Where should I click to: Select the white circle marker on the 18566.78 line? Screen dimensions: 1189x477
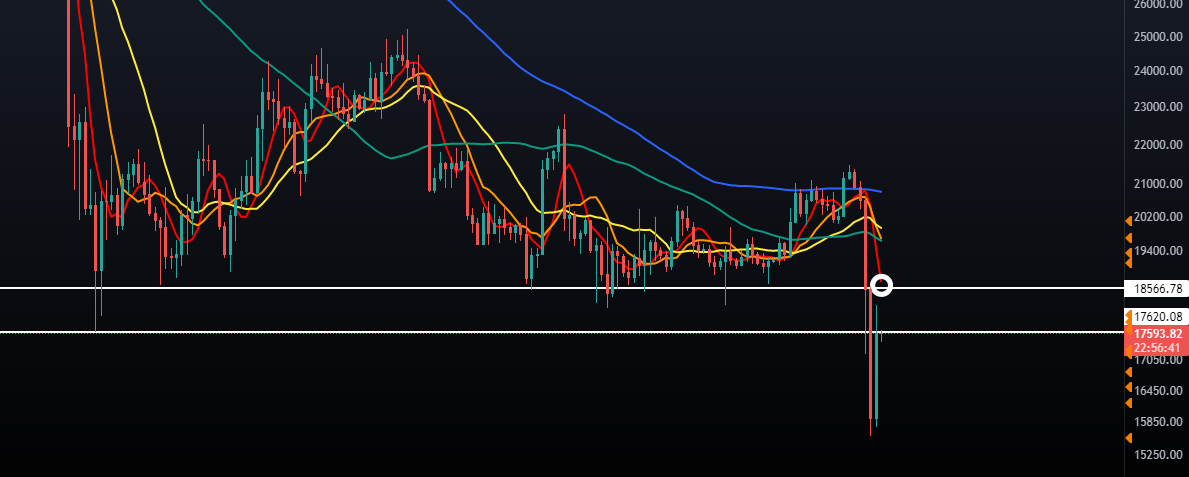tap(882, 286)
